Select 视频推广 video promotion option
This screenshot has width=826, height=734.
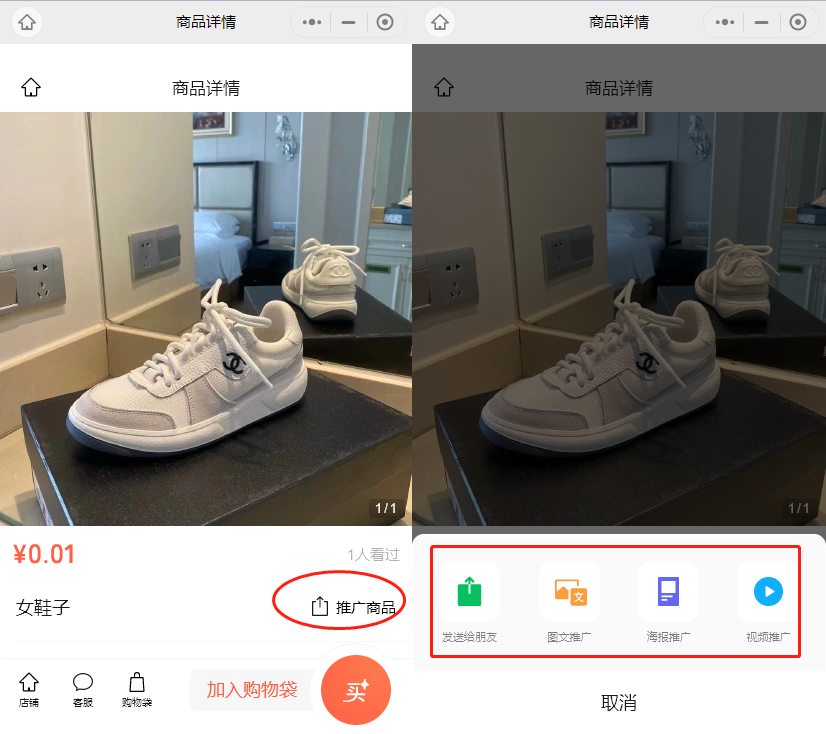click(x=768, y=603)
